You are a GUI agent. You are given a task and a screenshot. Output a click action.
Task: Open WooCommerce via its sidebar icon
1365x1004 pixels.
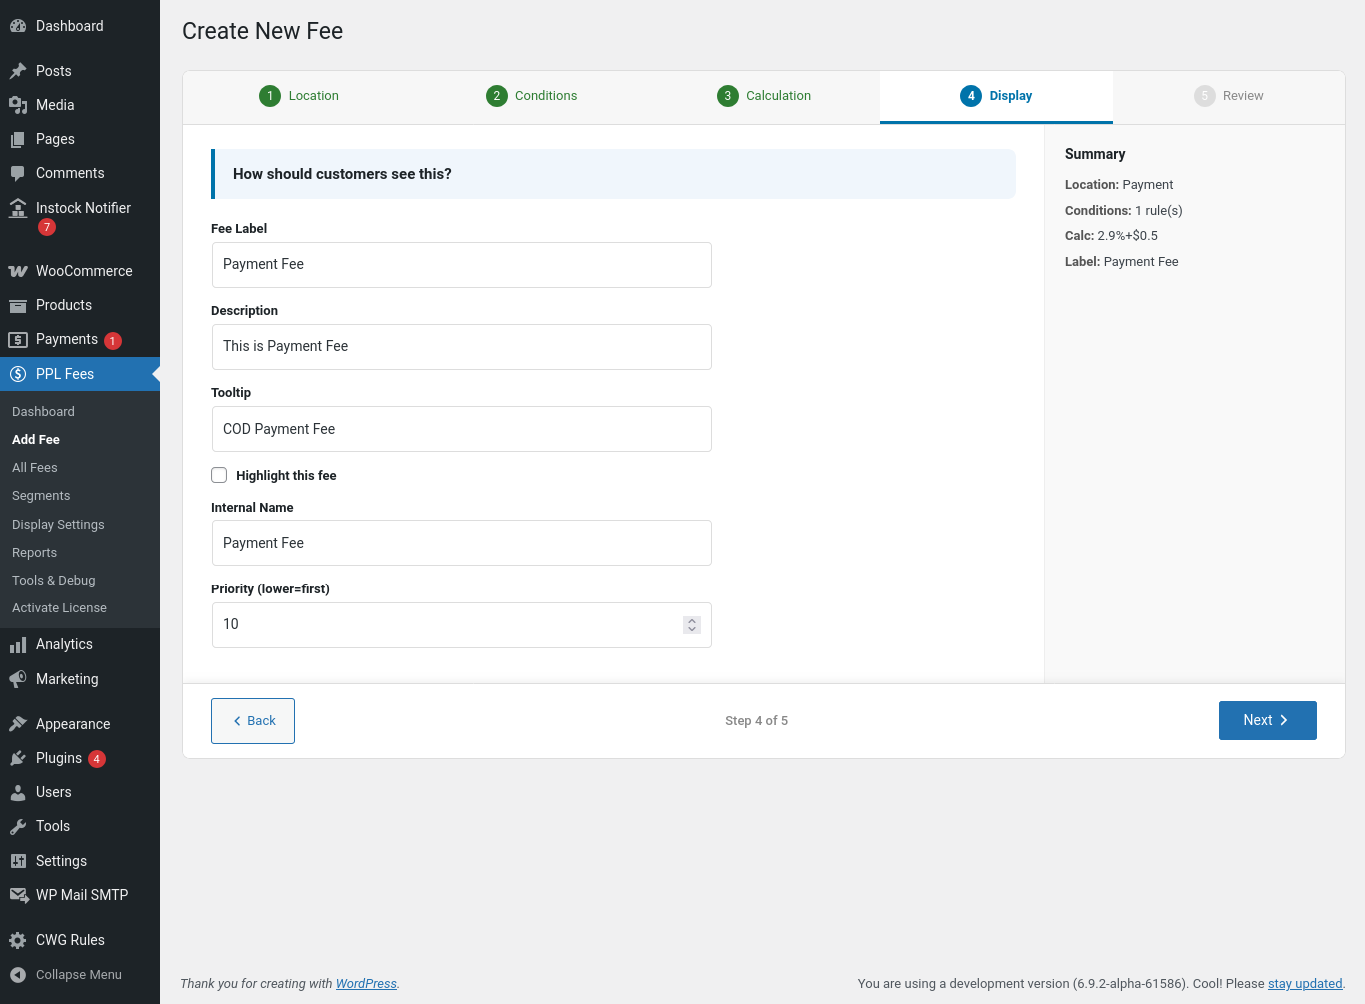pos(18,271)
